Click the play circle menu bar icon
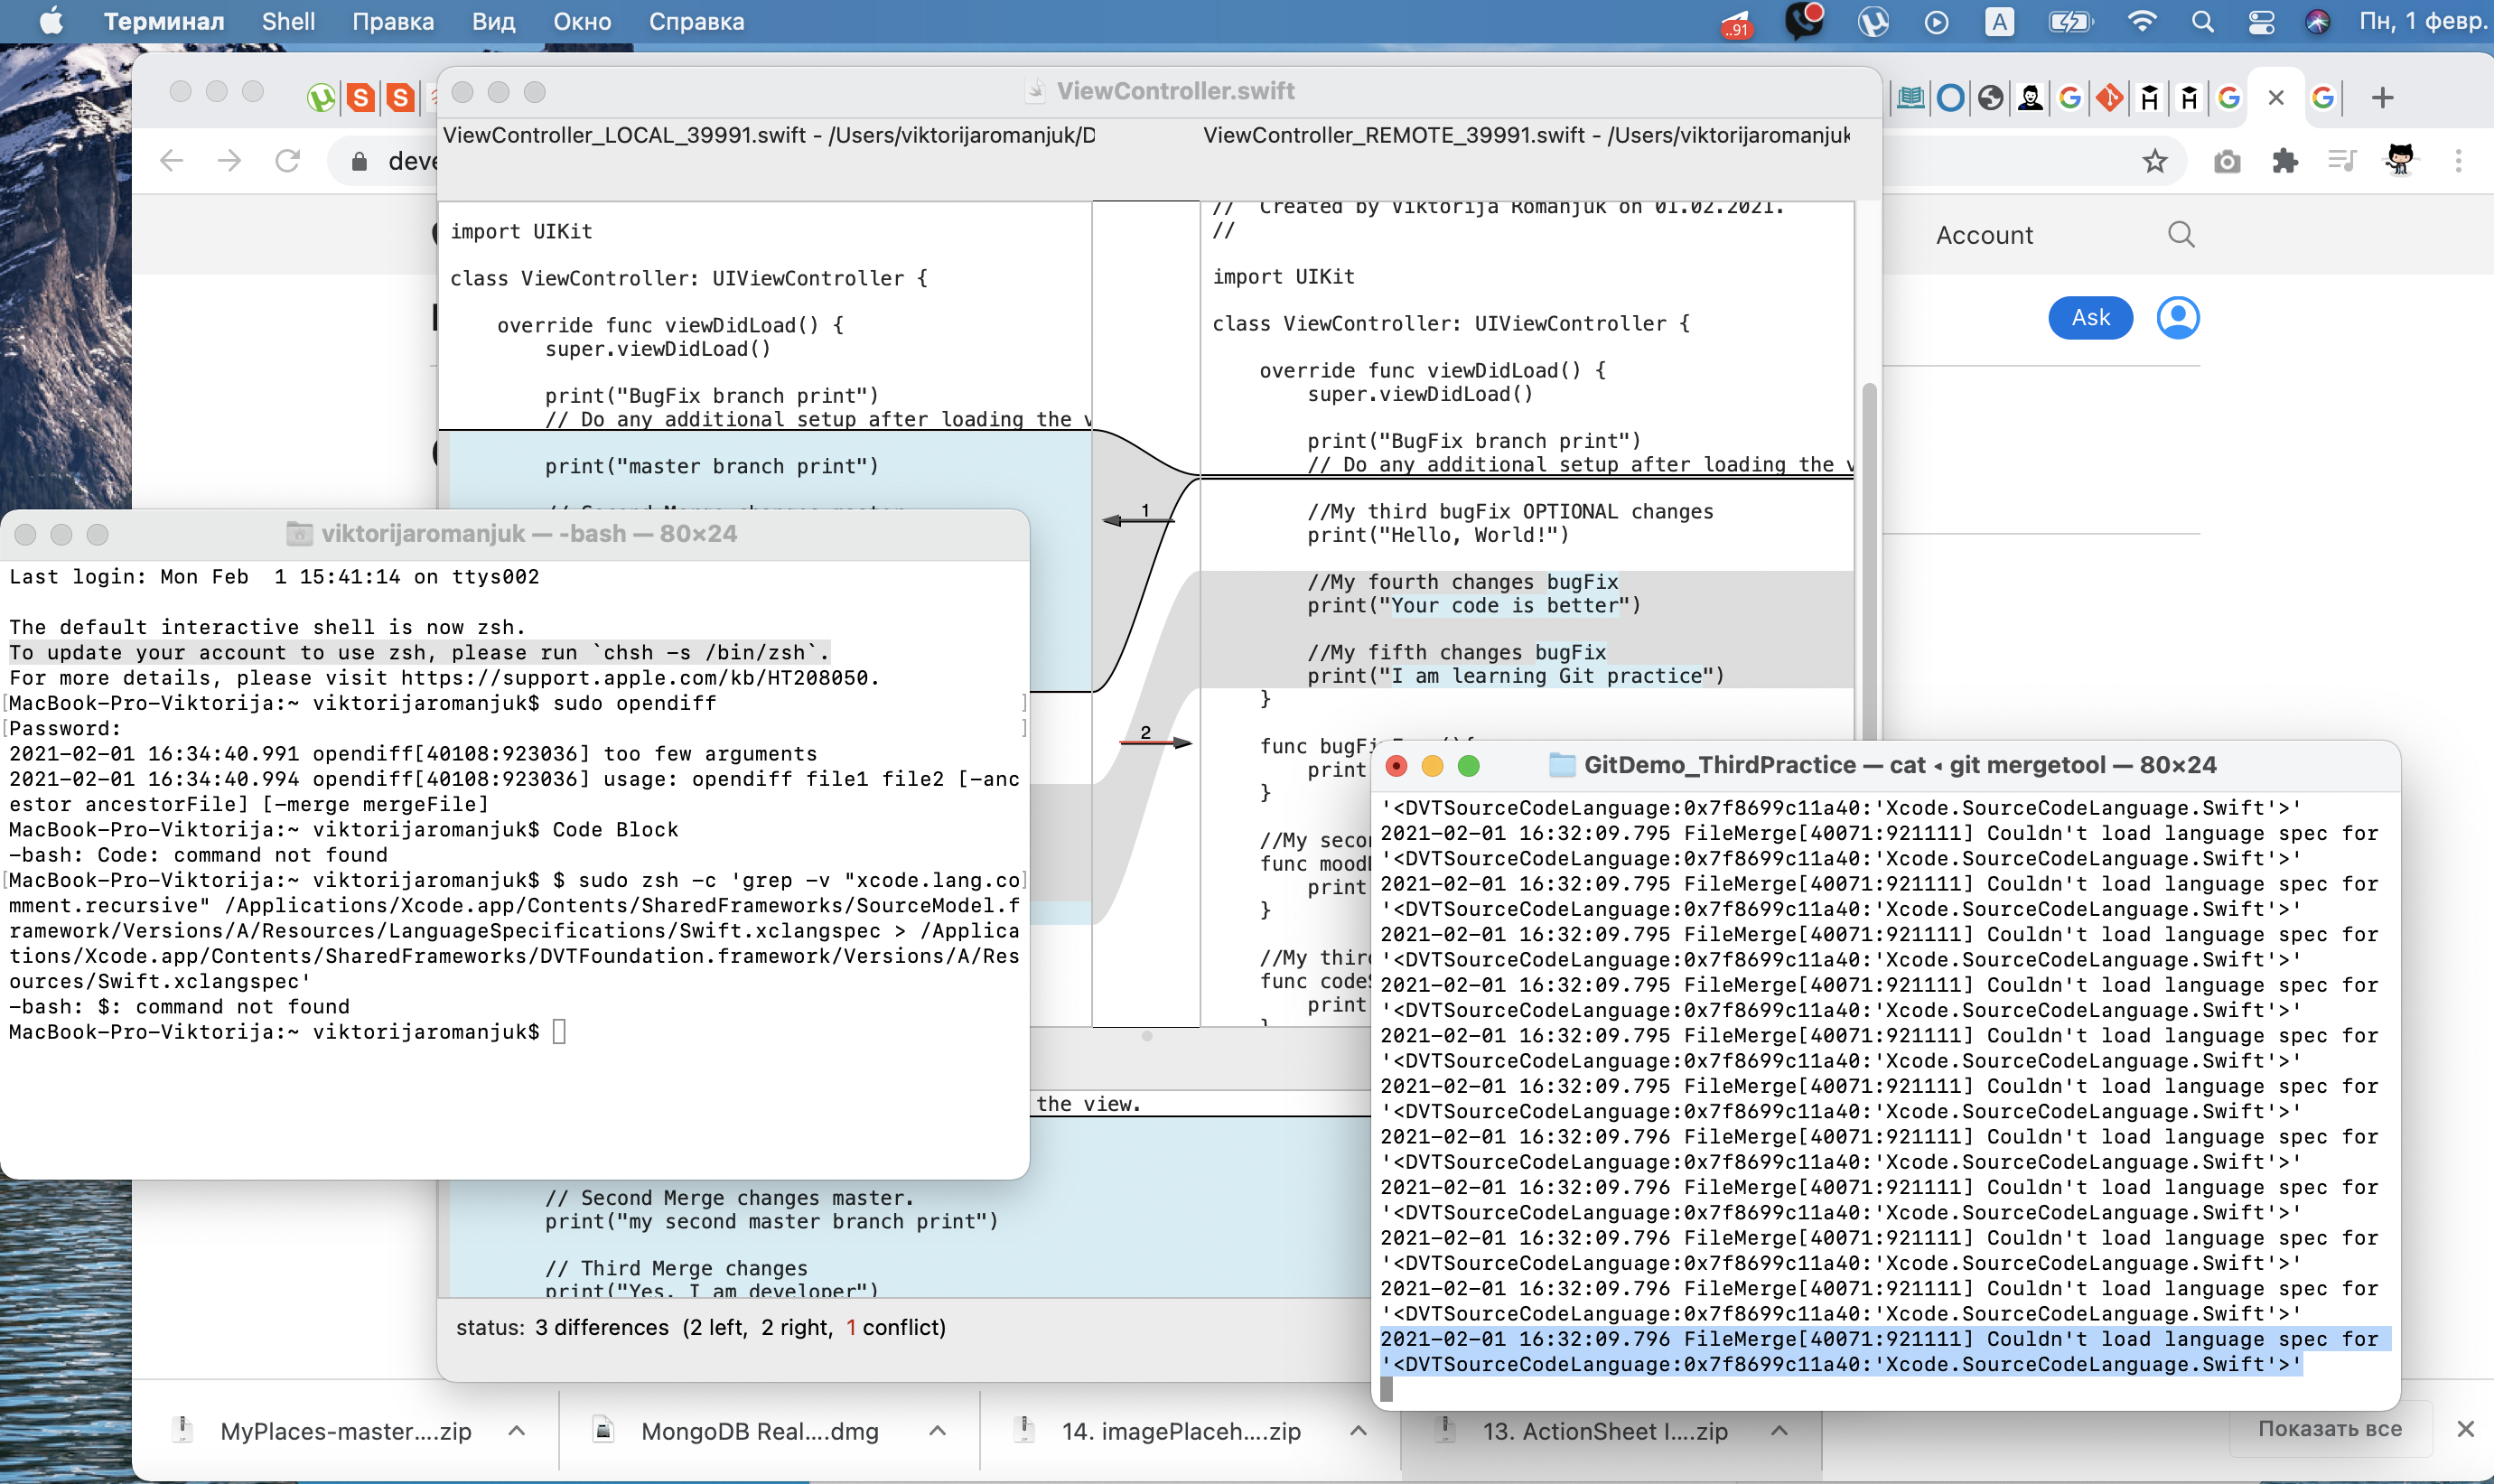 tap(1936, 21)
